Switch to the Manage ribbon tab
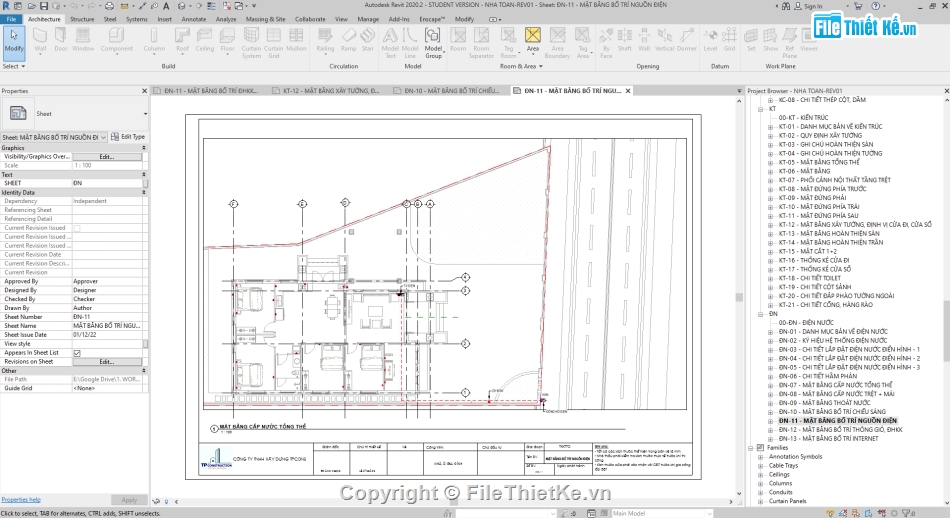Image resolution: width=950 pixels, height=518 pixels. pyautogui.click(x=368, y=19)
